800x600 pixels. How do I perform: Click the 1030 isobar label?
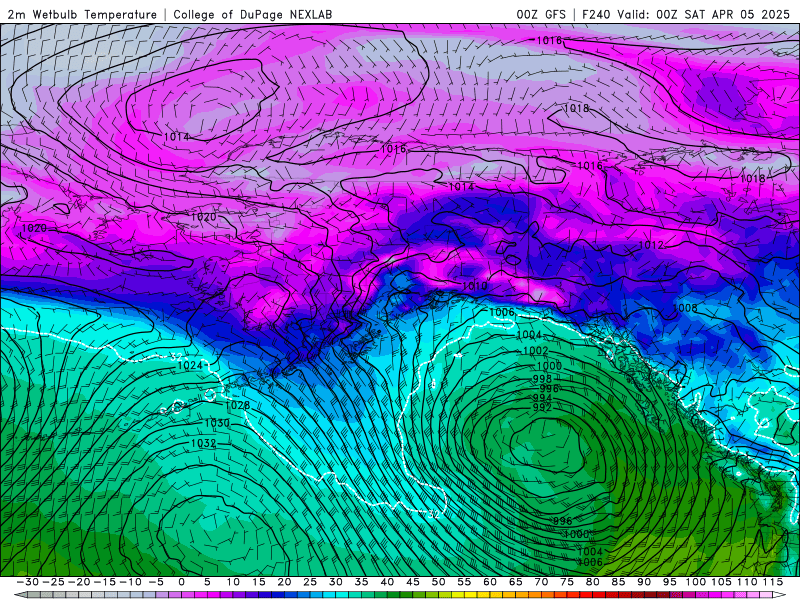[217, 423]
